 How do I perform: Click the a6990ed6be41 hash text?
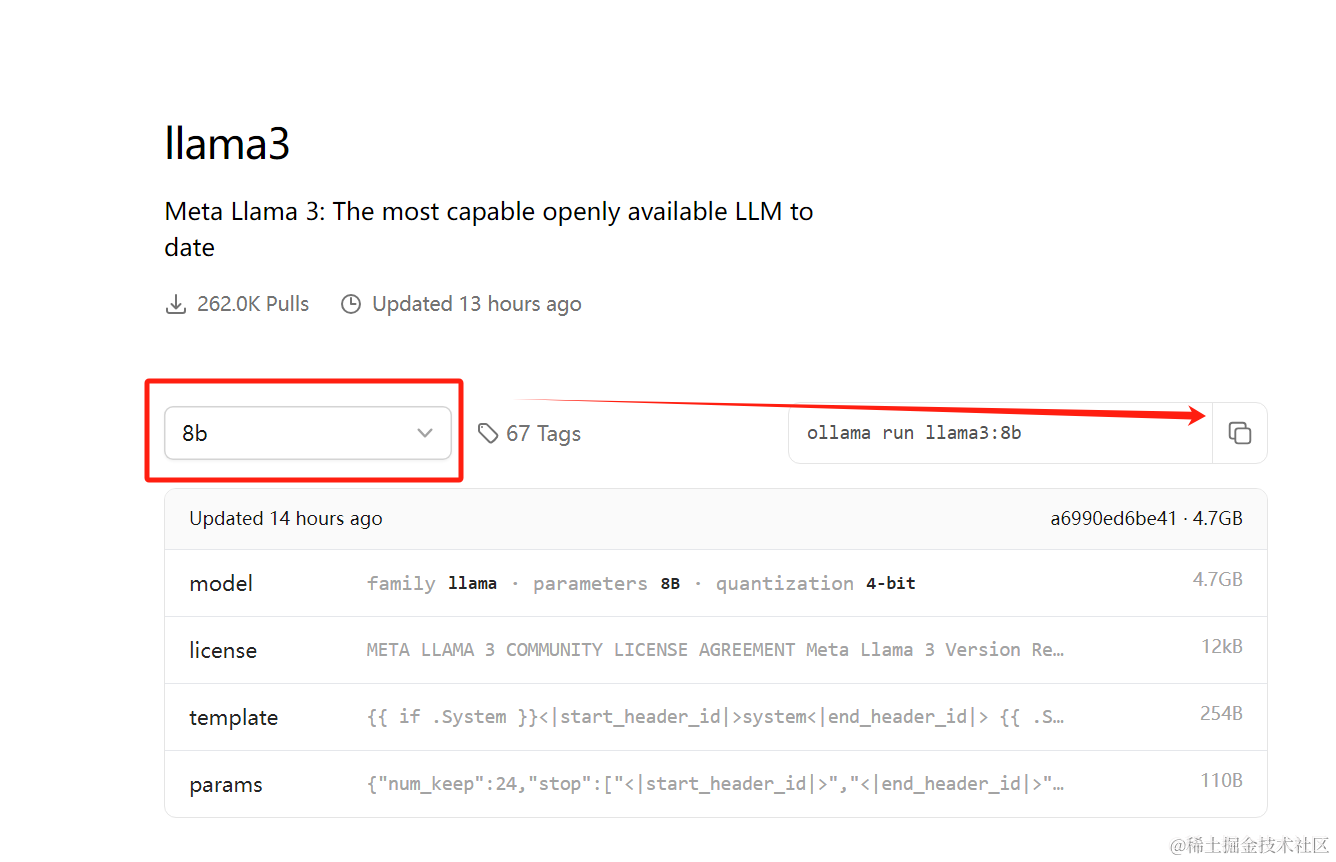(x=1113, y=518)
